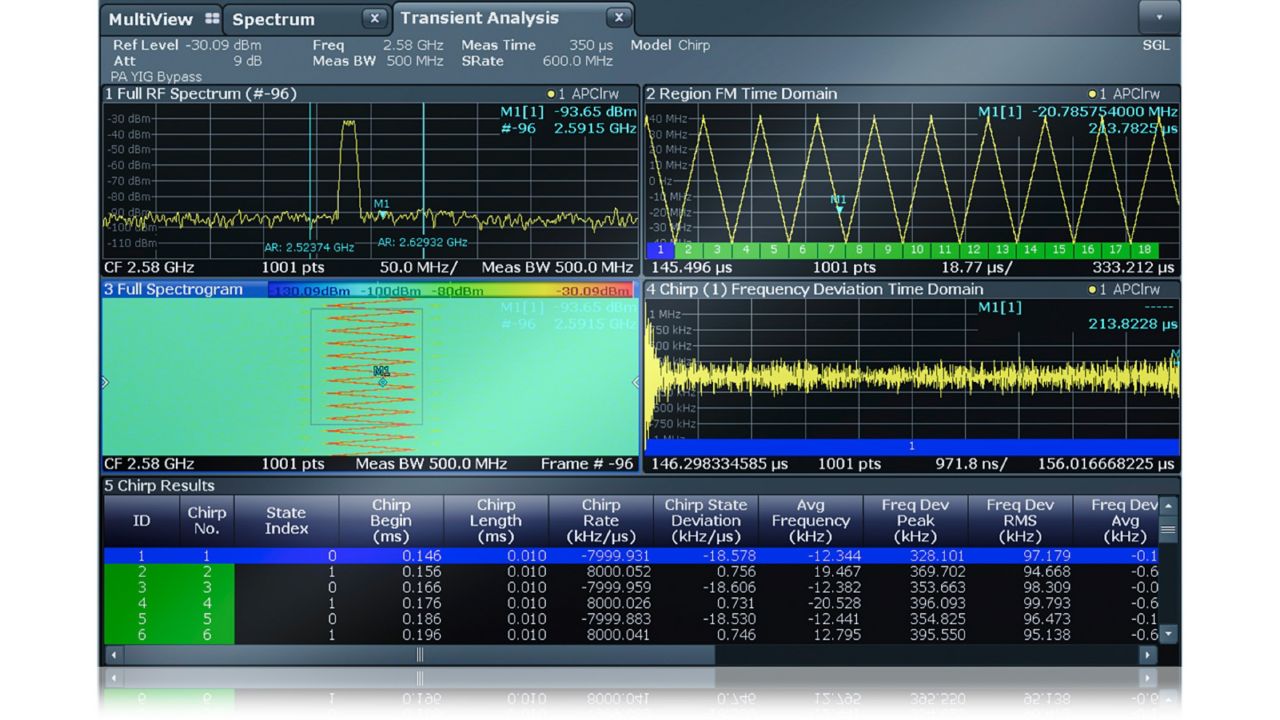
Task: Click the horizontal scrollbar left arrow
Action: click(x=112, y=655)
